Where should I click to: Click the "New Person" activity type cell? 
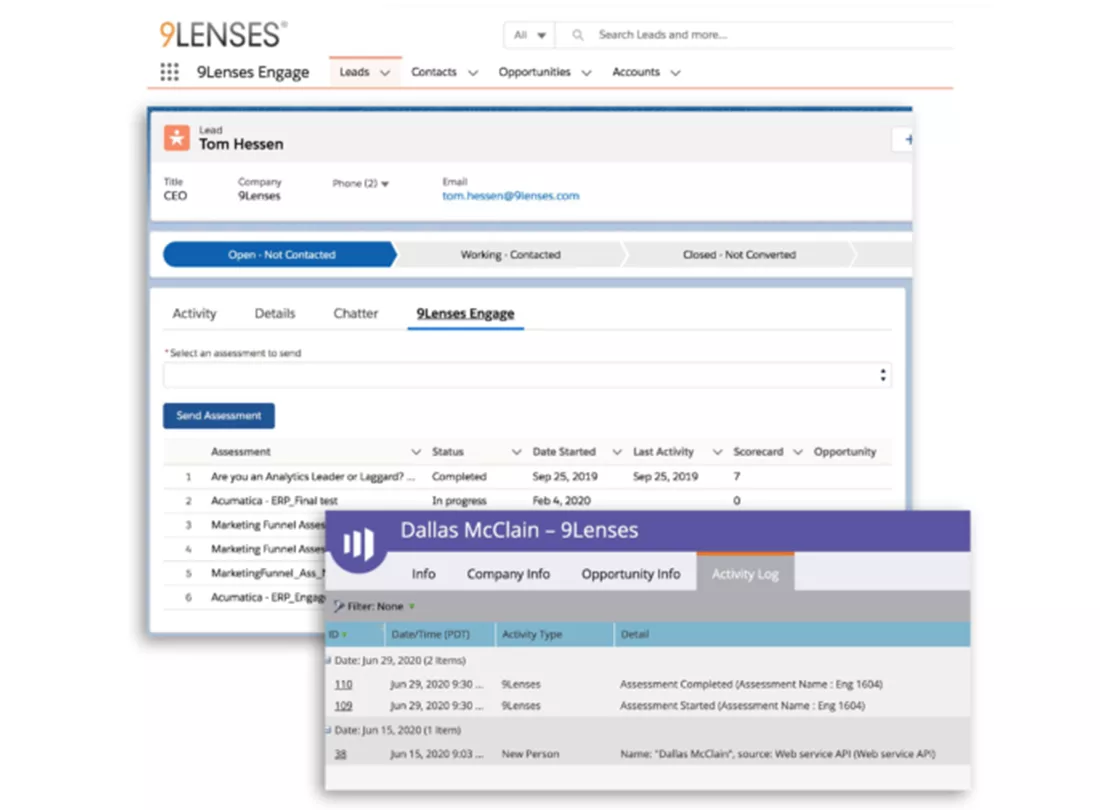click(x=530, y=754)
